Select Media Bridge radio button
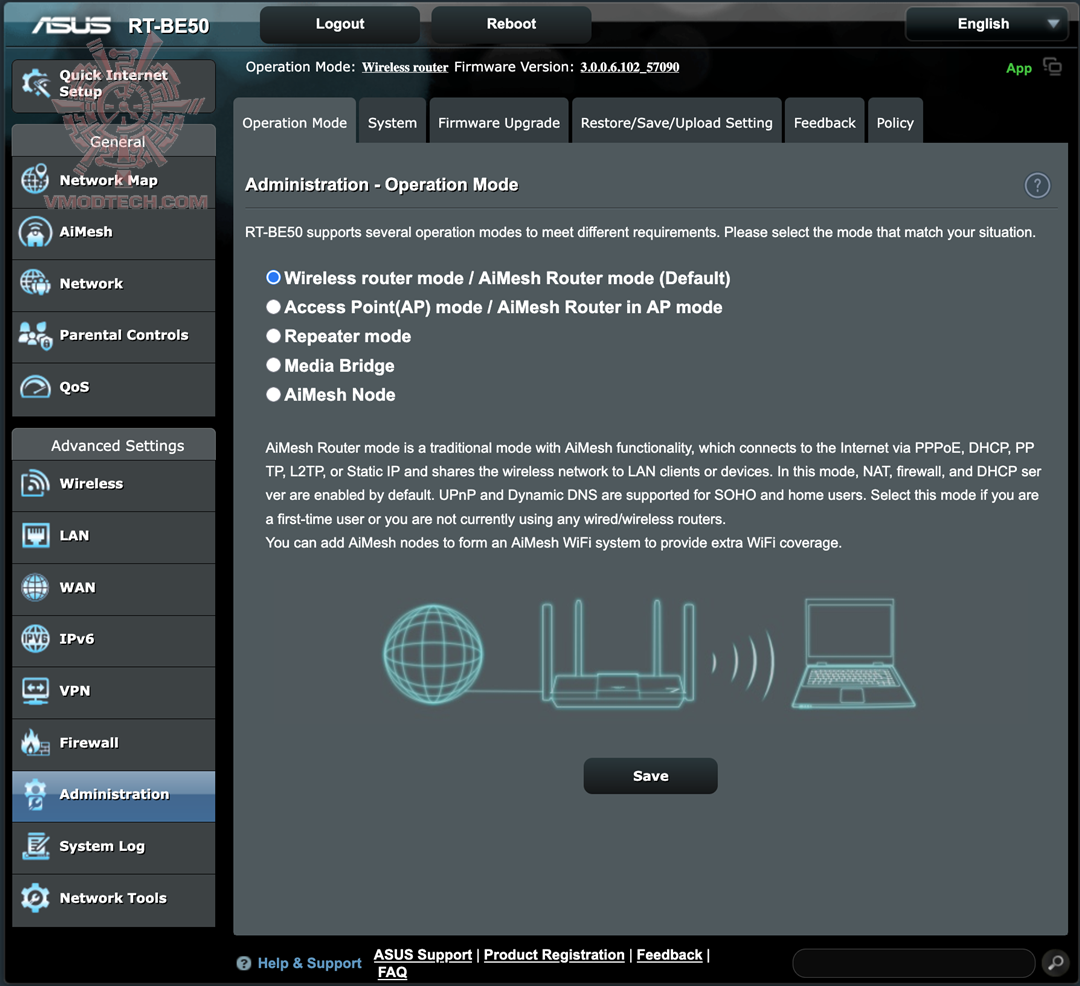Screen dimensions: 1080x986 273,365
